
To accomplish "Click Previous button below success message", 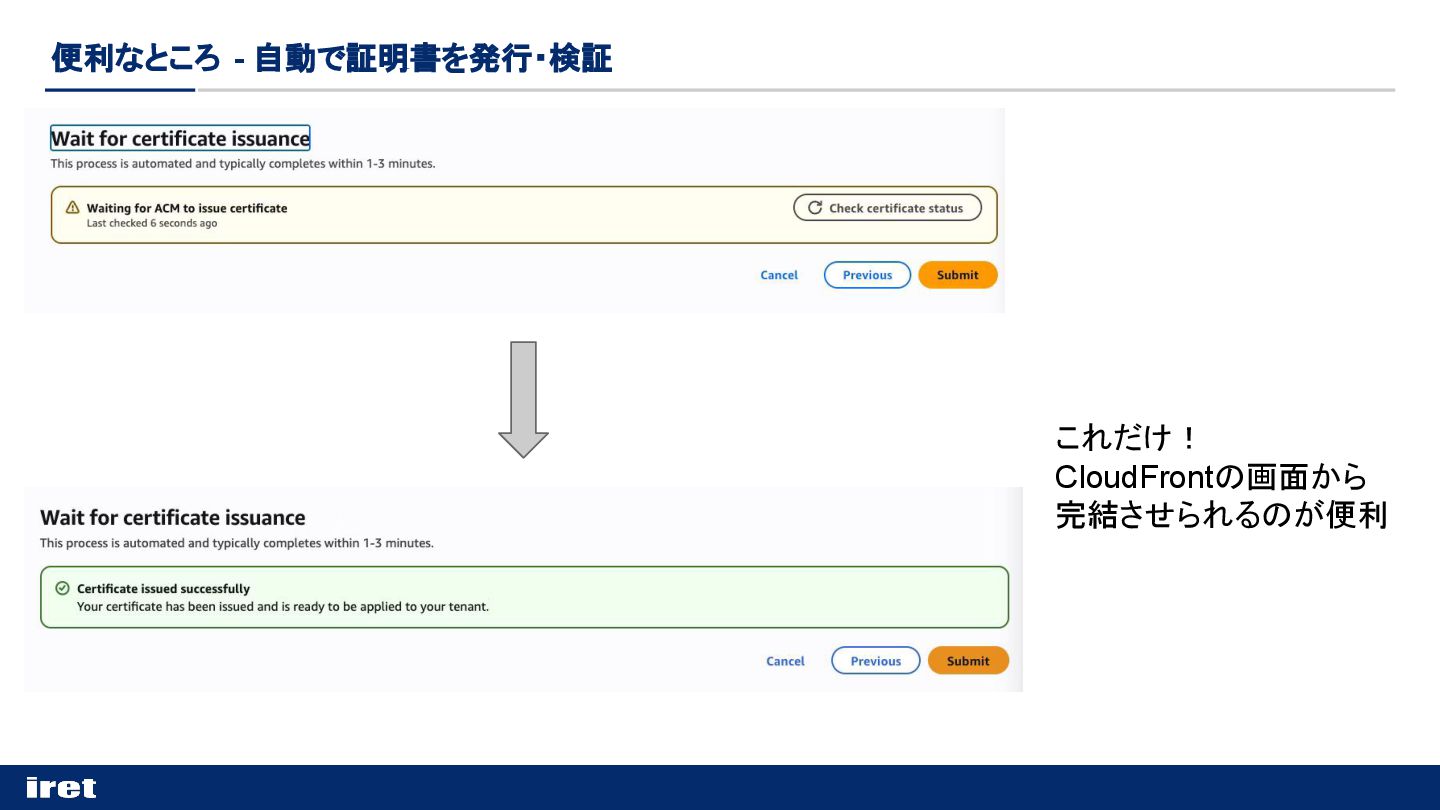I will point(876,661).
